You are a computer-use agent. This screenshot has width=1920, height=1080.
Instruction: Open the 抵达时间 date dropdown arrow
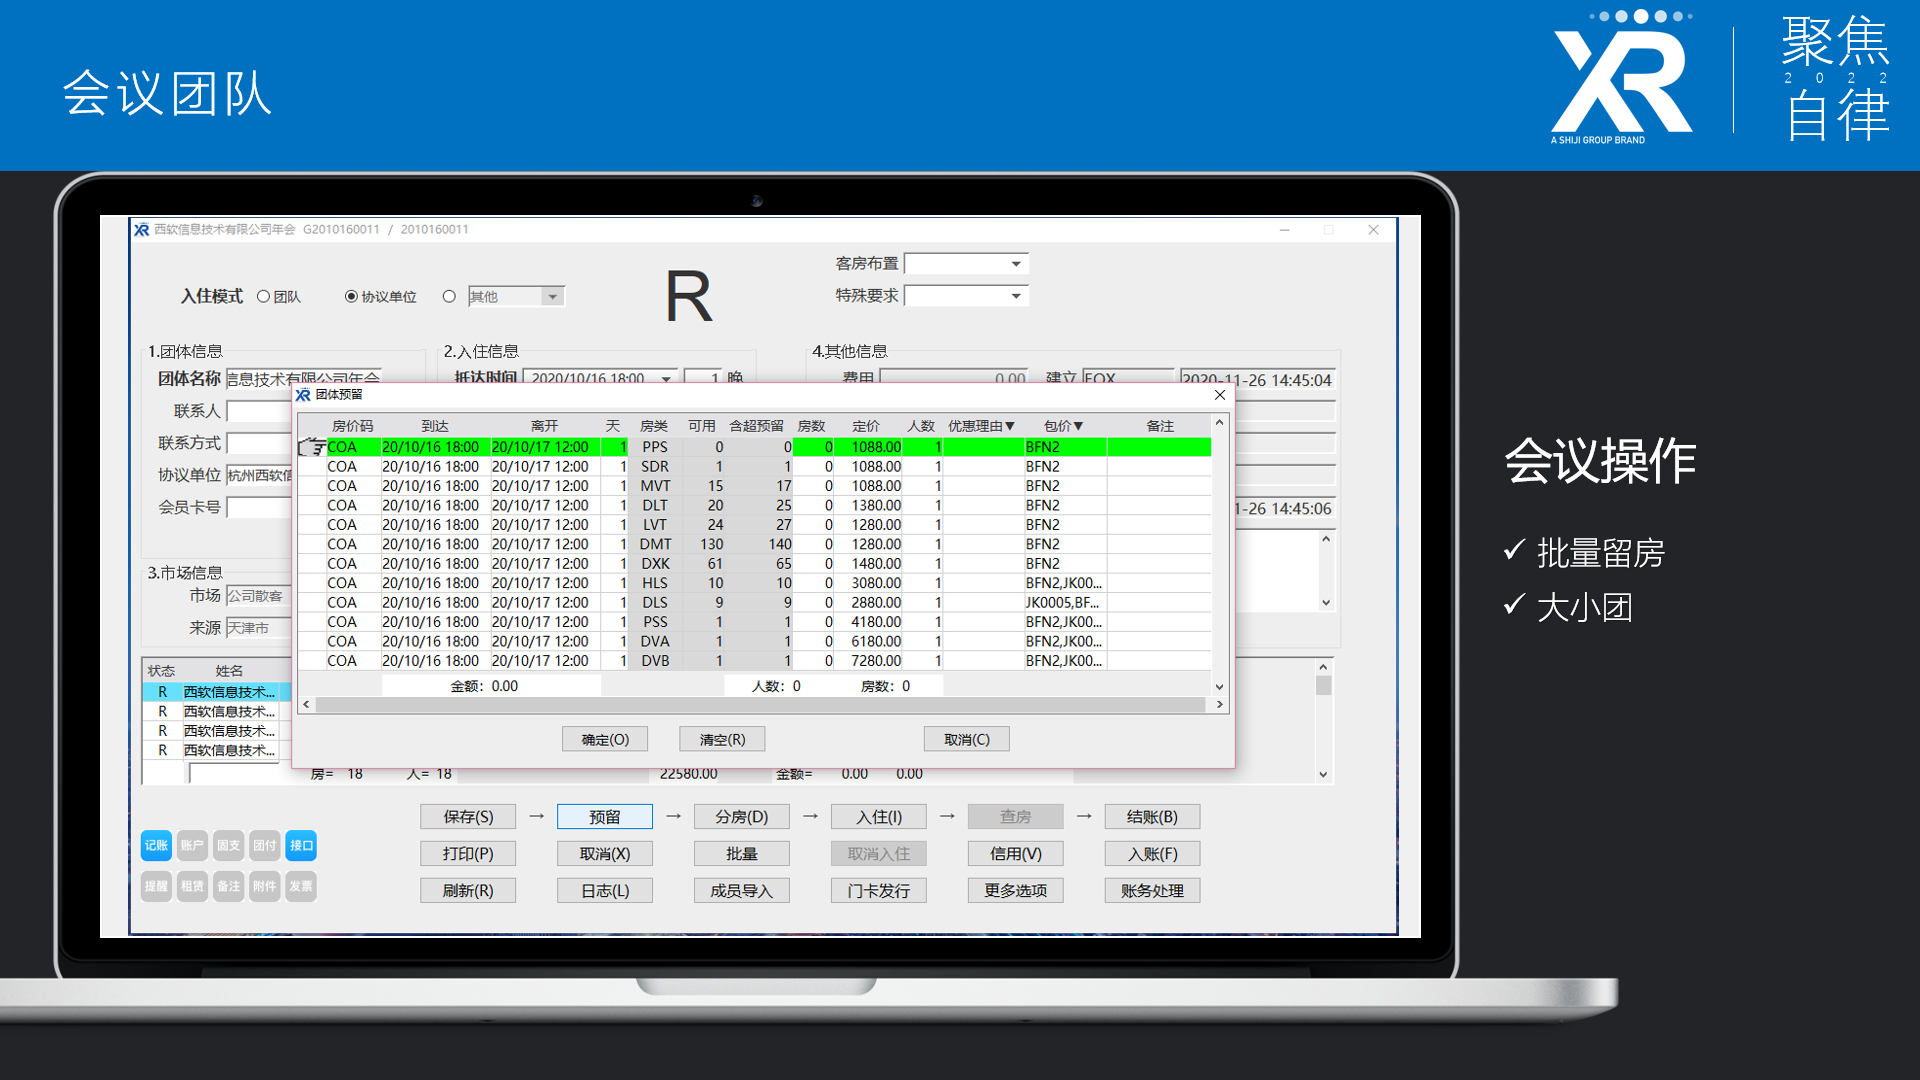[x=666, y=378]
